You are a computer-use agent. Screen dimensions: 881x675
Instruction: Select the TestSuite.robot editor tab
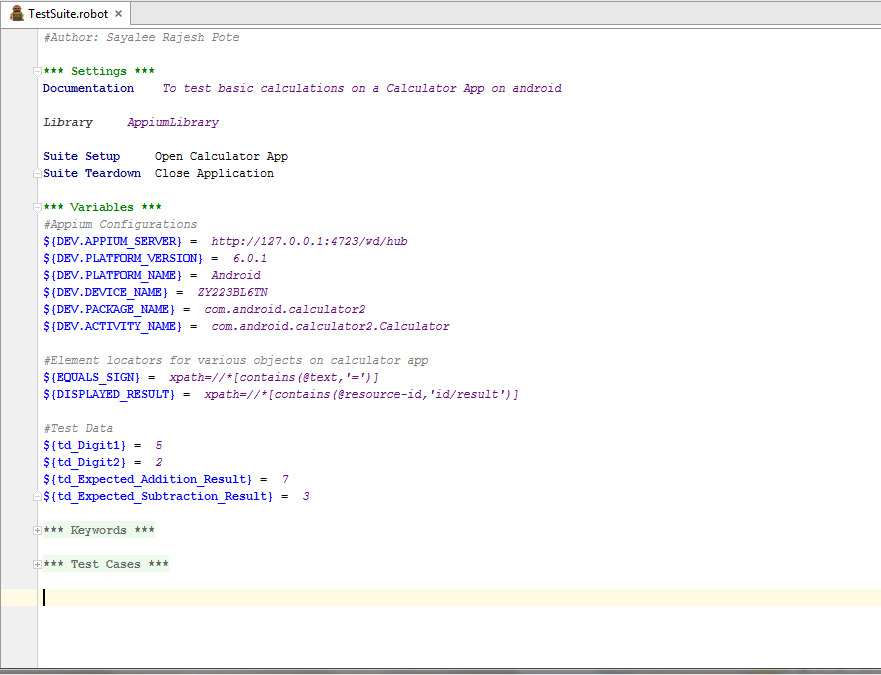pyautogui.click(x=68, y=14)
